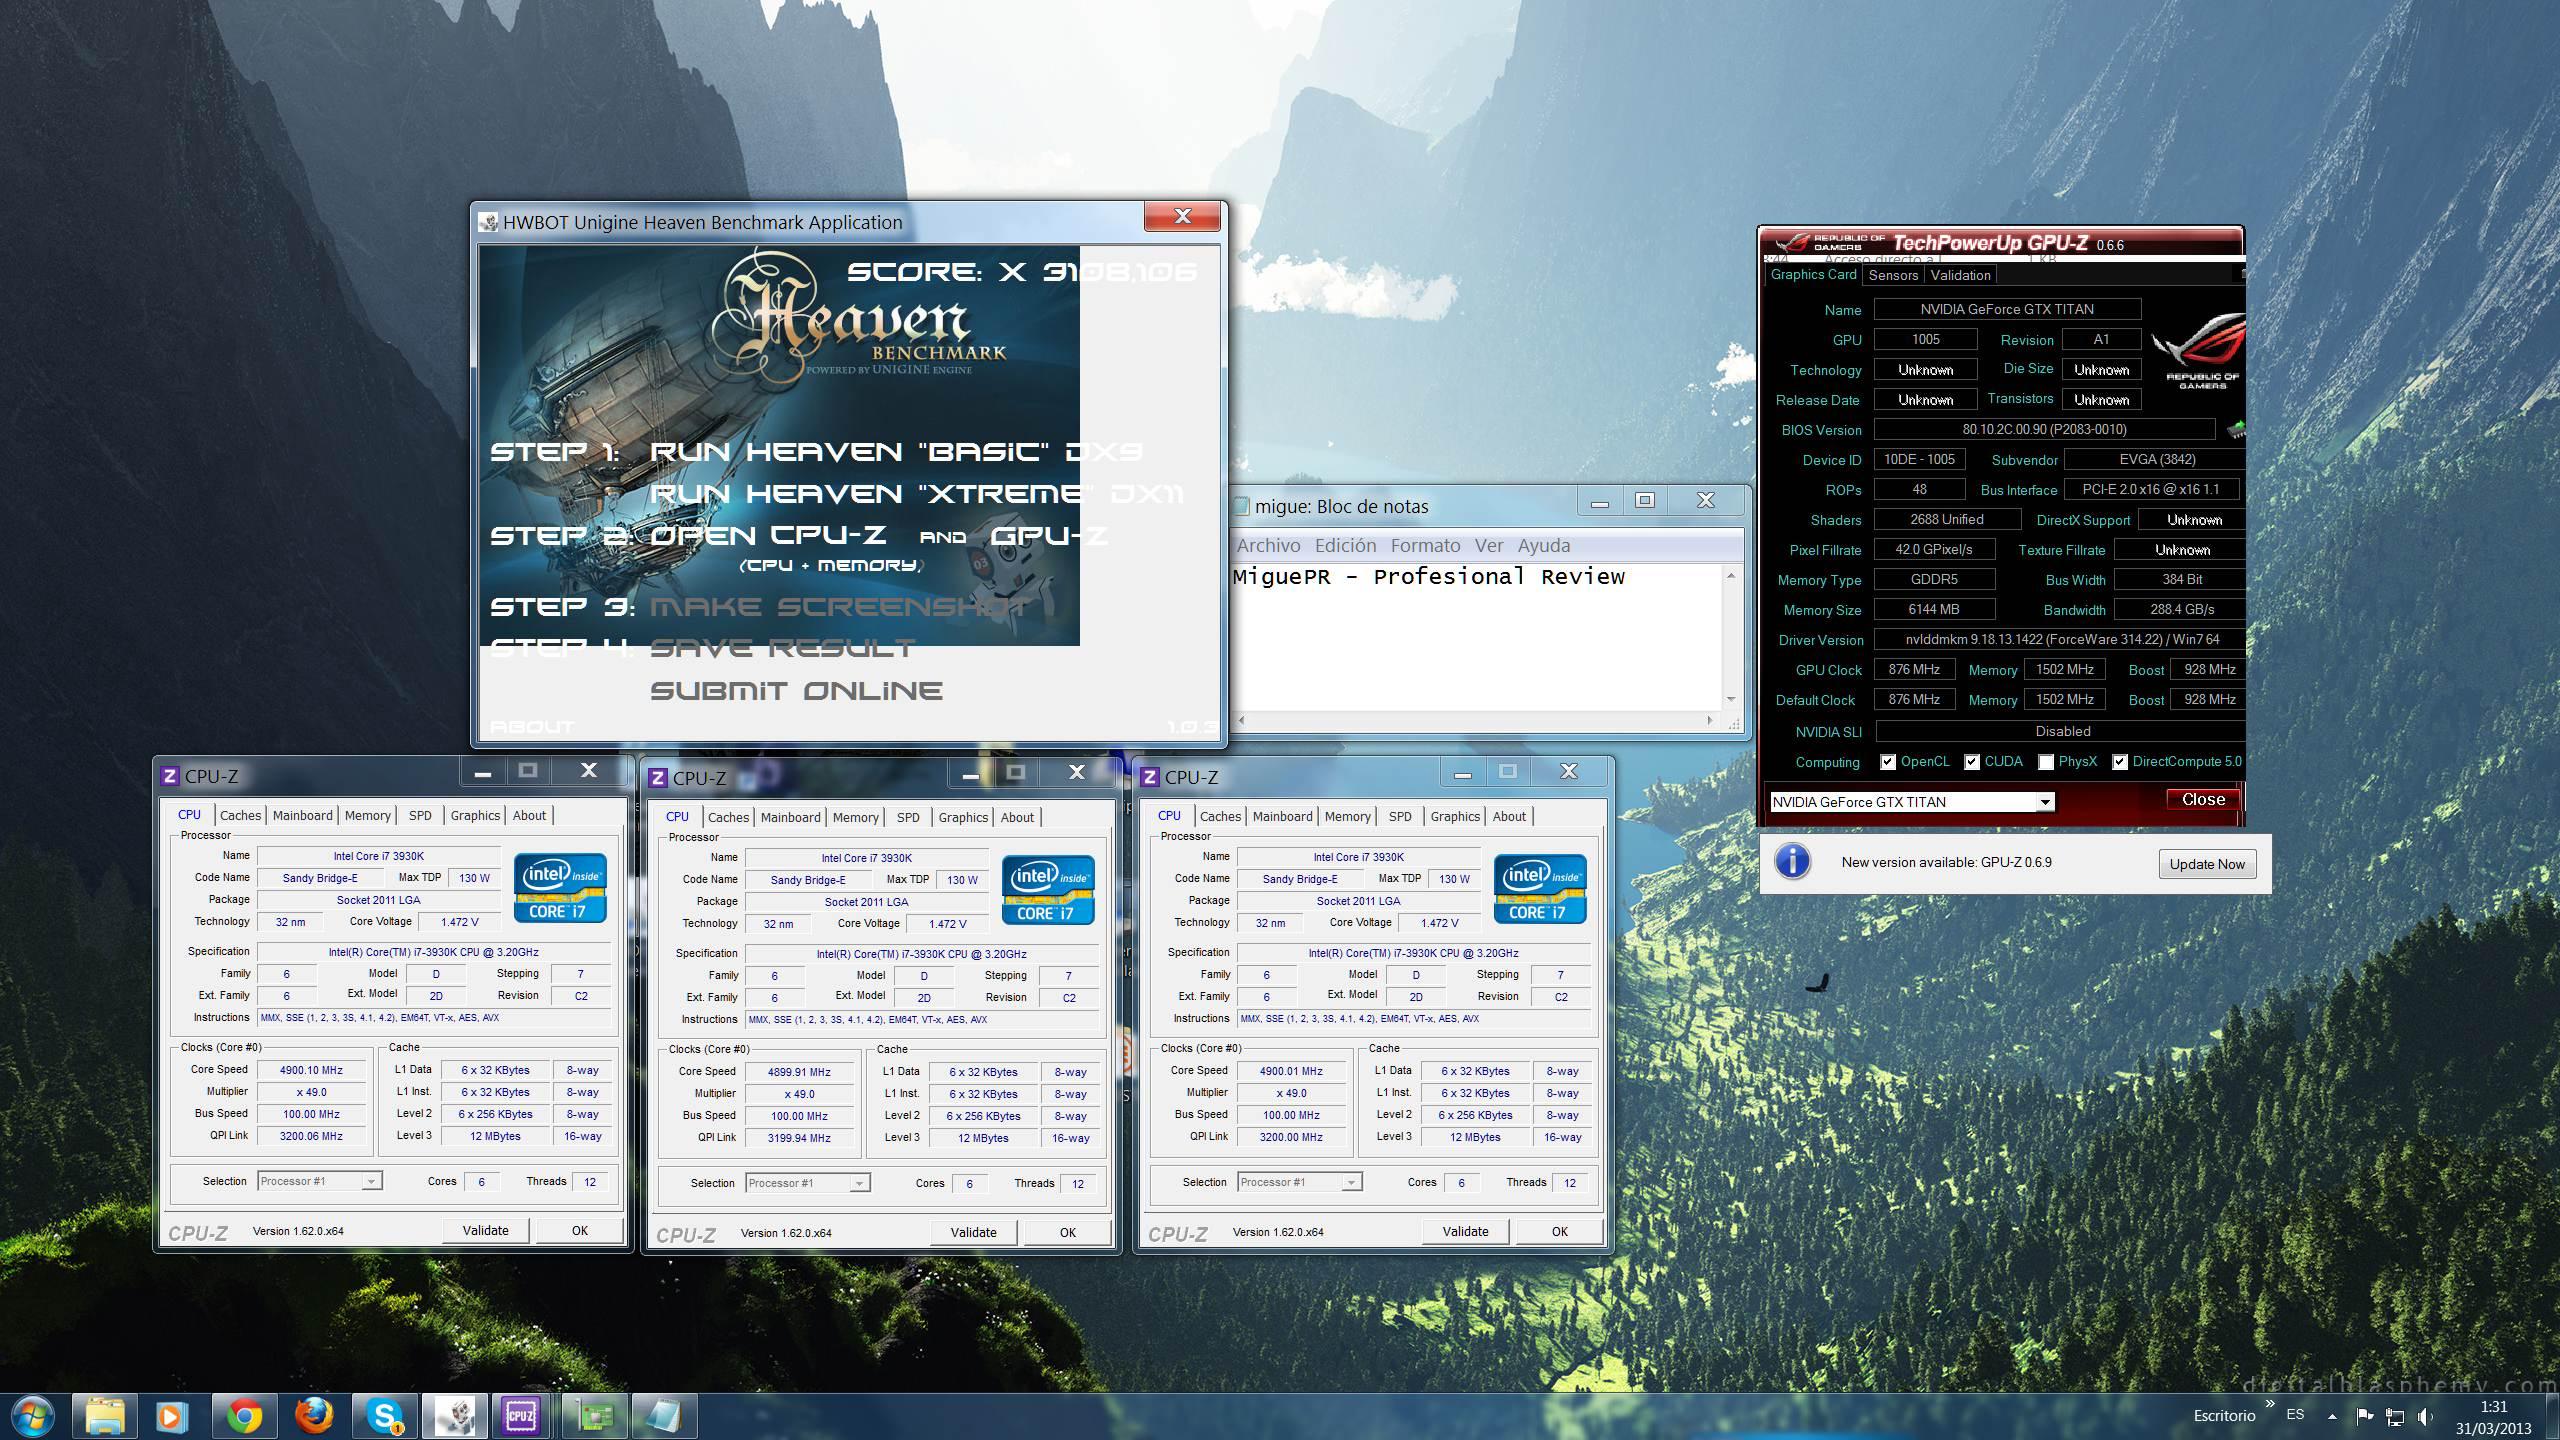Screen dimensions: 2560x1440
Task: Click the blue info icon in update notice
Action: coord(1793,861)
